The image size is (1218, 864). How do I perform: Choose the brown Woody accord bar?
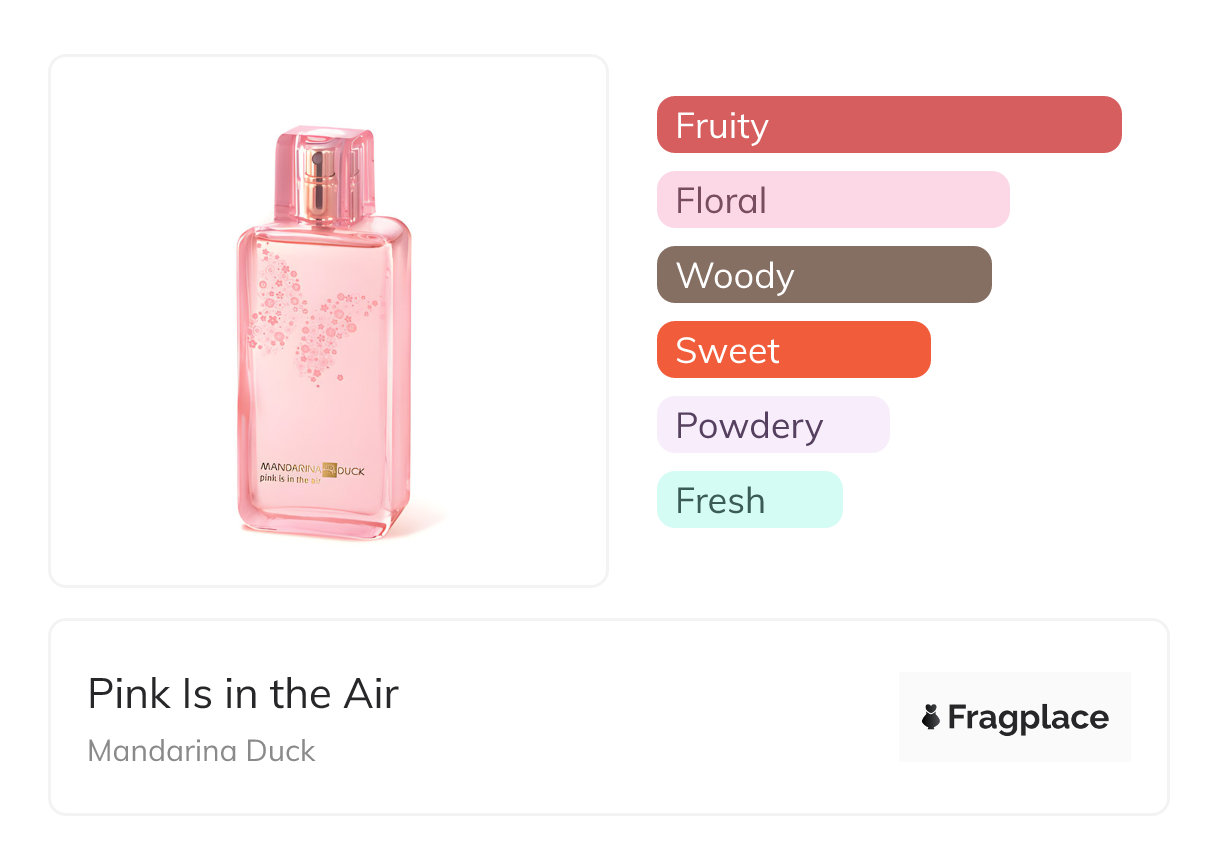pyautogui.click(x=824, y=275)
